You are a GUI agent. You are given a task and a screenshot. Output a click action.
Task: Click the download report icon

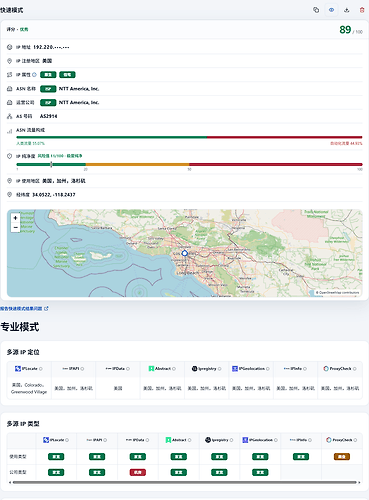[347, 10]
